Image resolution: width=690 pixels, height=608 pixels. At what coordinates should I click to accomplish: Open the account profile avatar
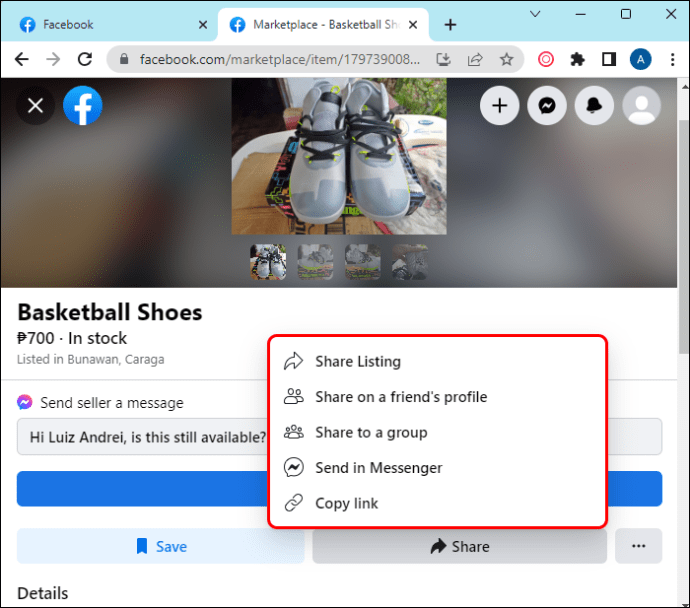click(641, 105)
